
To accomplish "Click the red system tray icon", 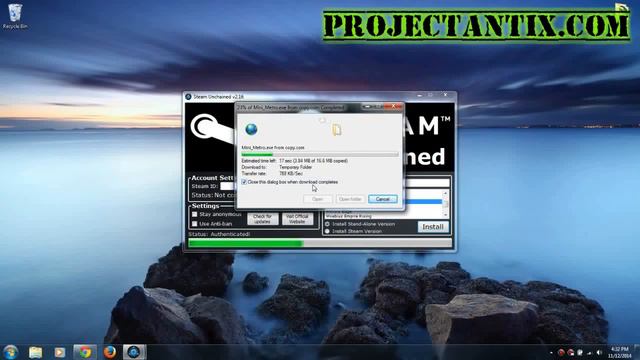I will click(x=561, y=352).
